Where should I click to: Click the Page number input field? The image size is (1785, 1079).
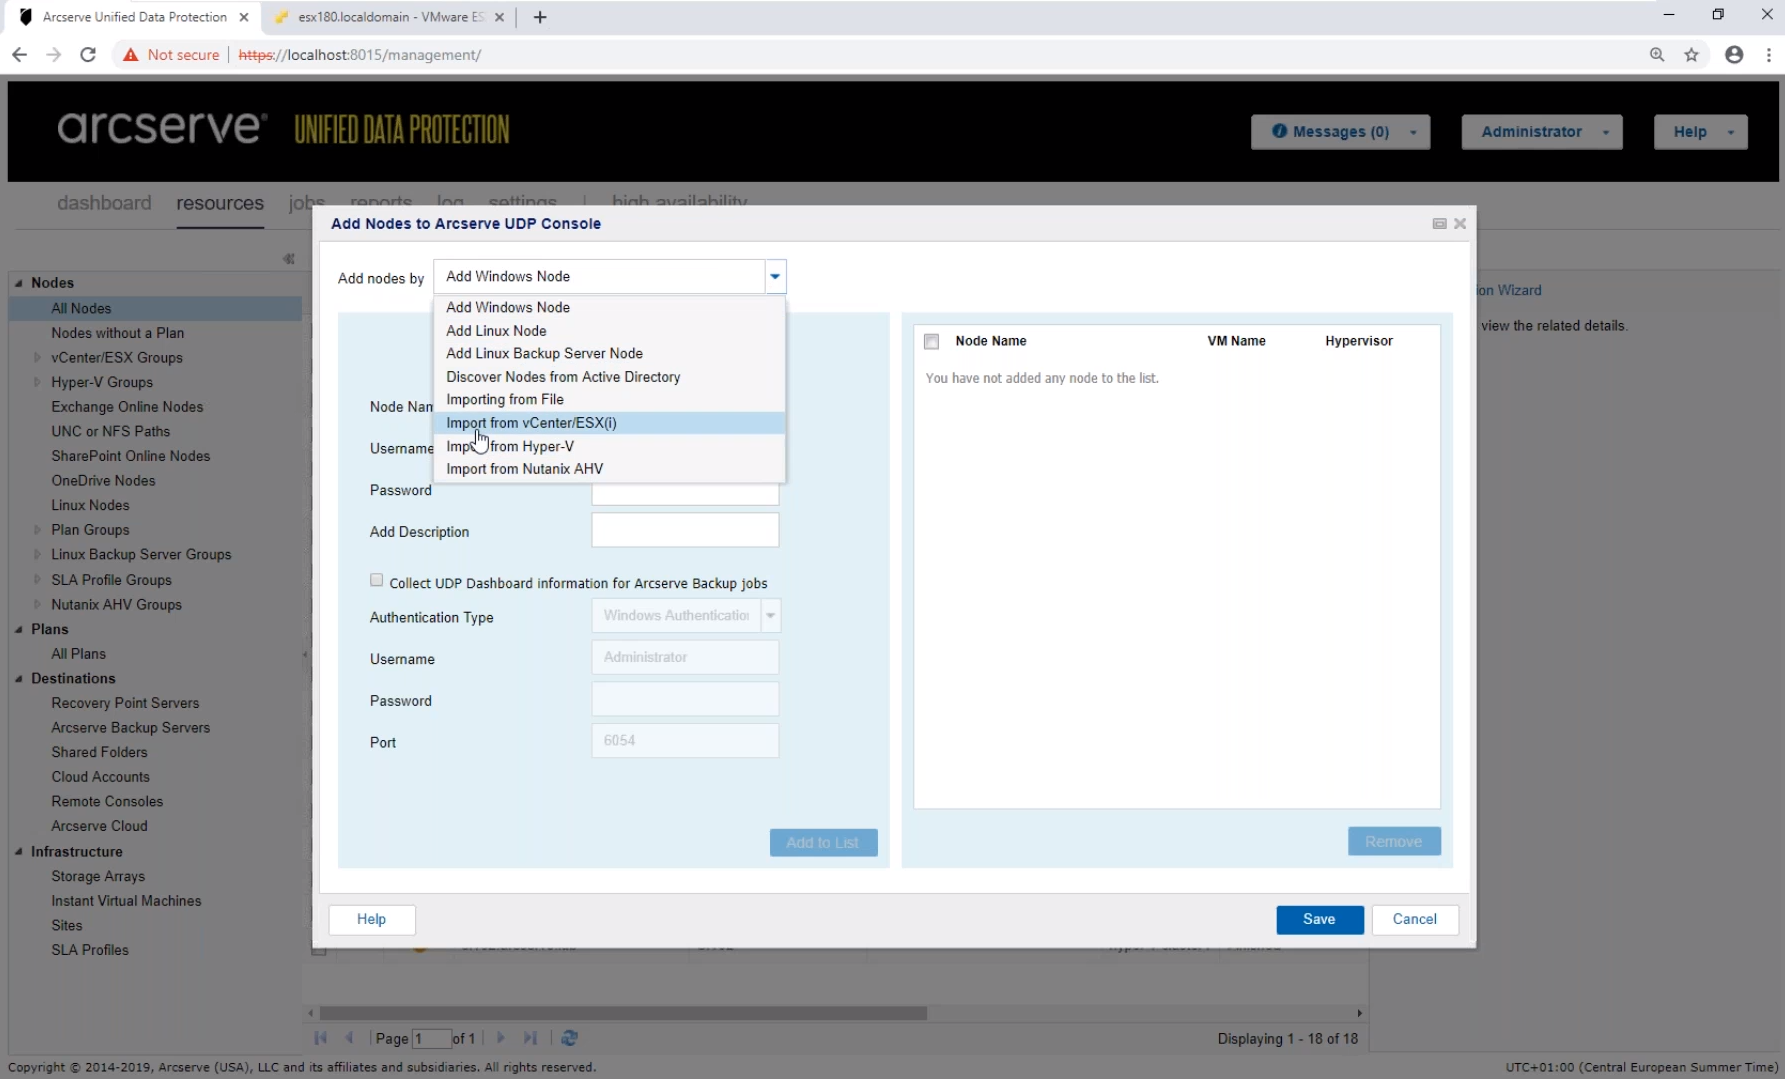pyautogui.click(x=430, y=1038)
